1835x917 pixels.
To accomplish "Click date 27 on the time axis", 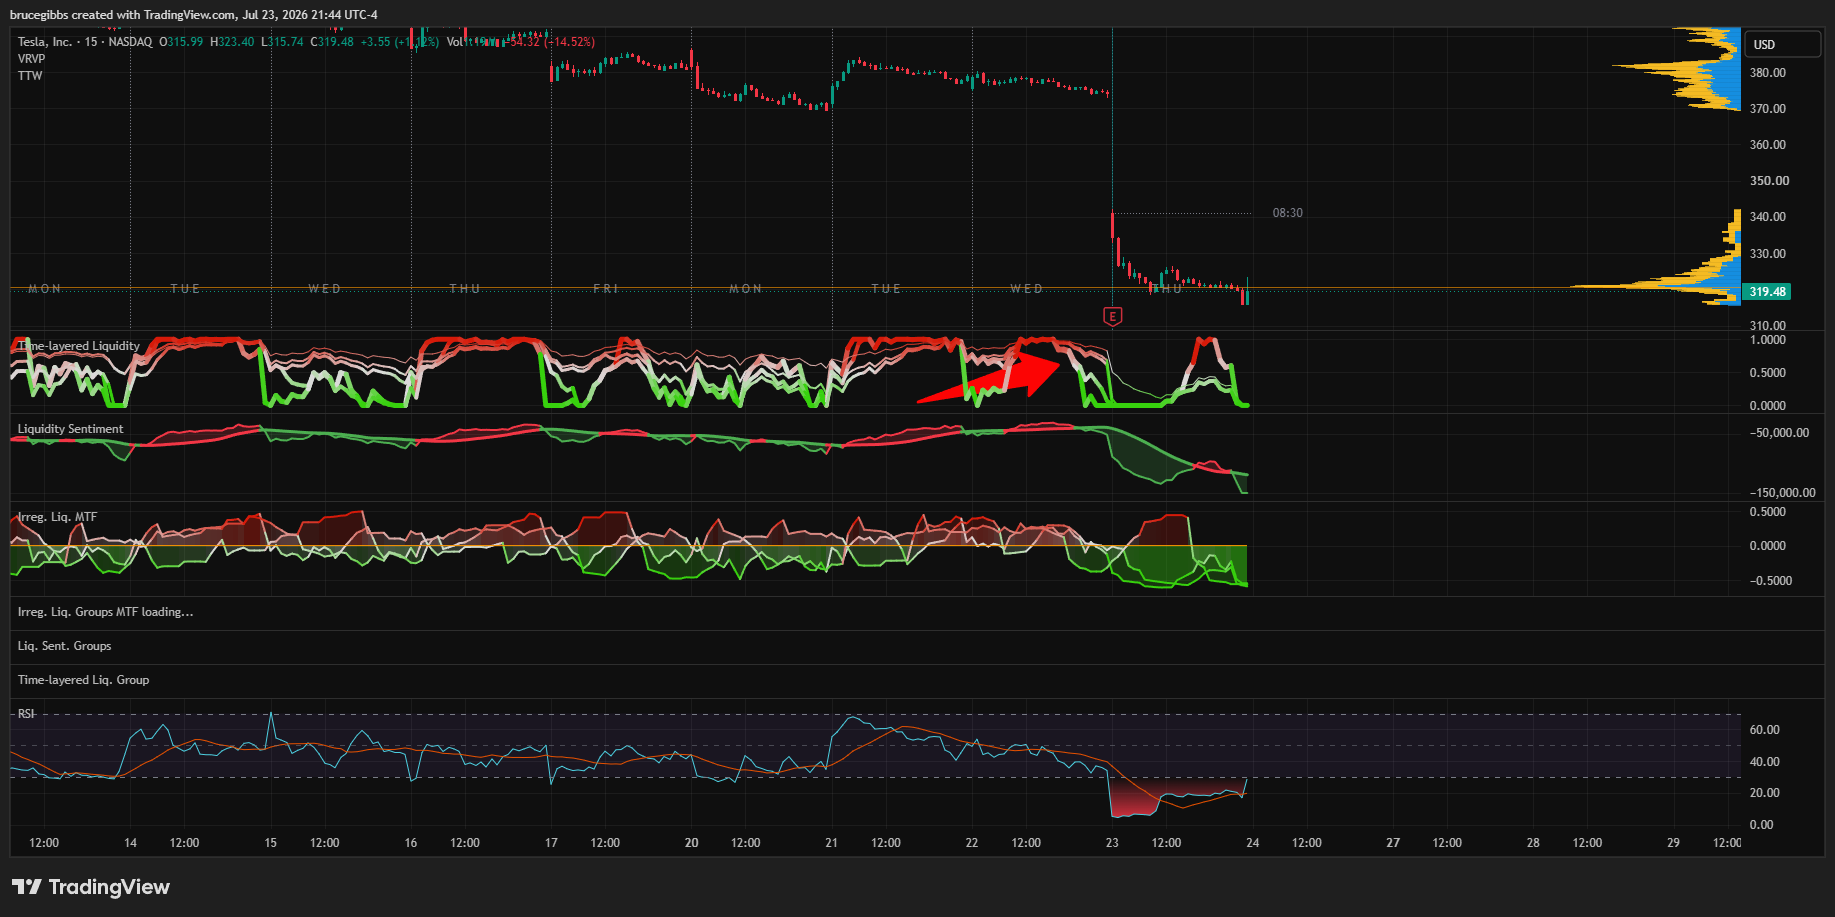I will coord(1393,843).
